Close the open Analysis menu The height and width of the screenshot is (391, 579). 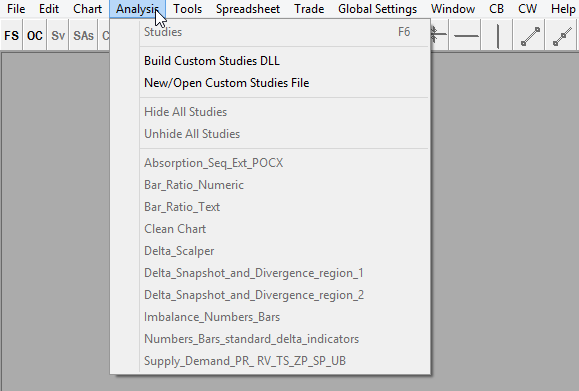click(137, 8)
